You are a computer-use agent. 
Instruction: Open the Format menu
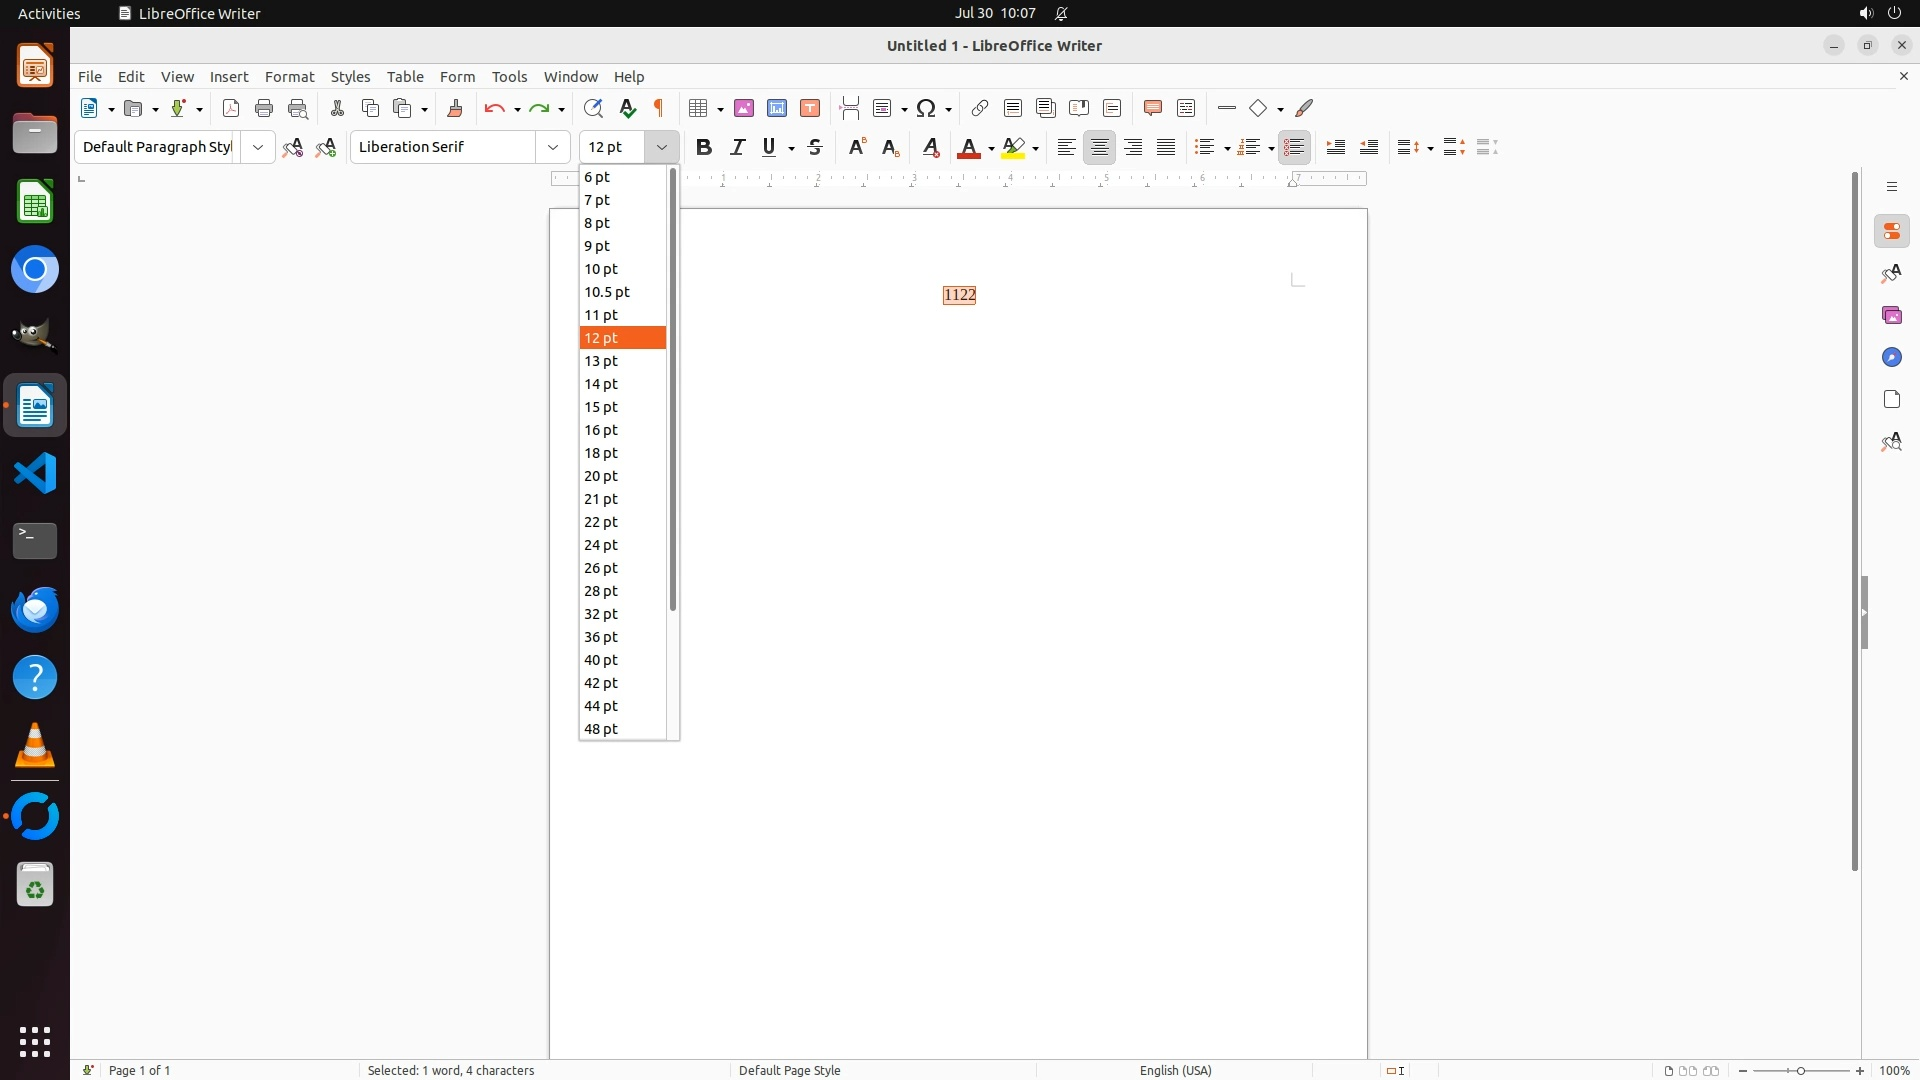tap(289, 77)
